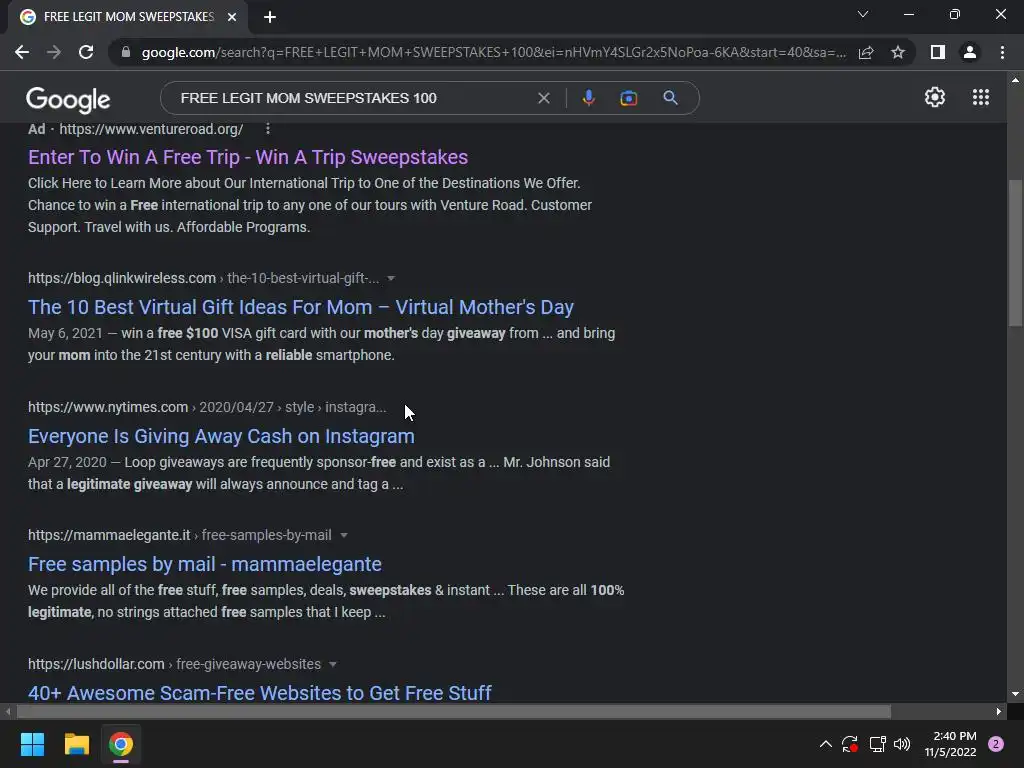The width and height of the screenshot is (1024, 768).
Task: Click the Google logo
Action: tap(68, 99)
